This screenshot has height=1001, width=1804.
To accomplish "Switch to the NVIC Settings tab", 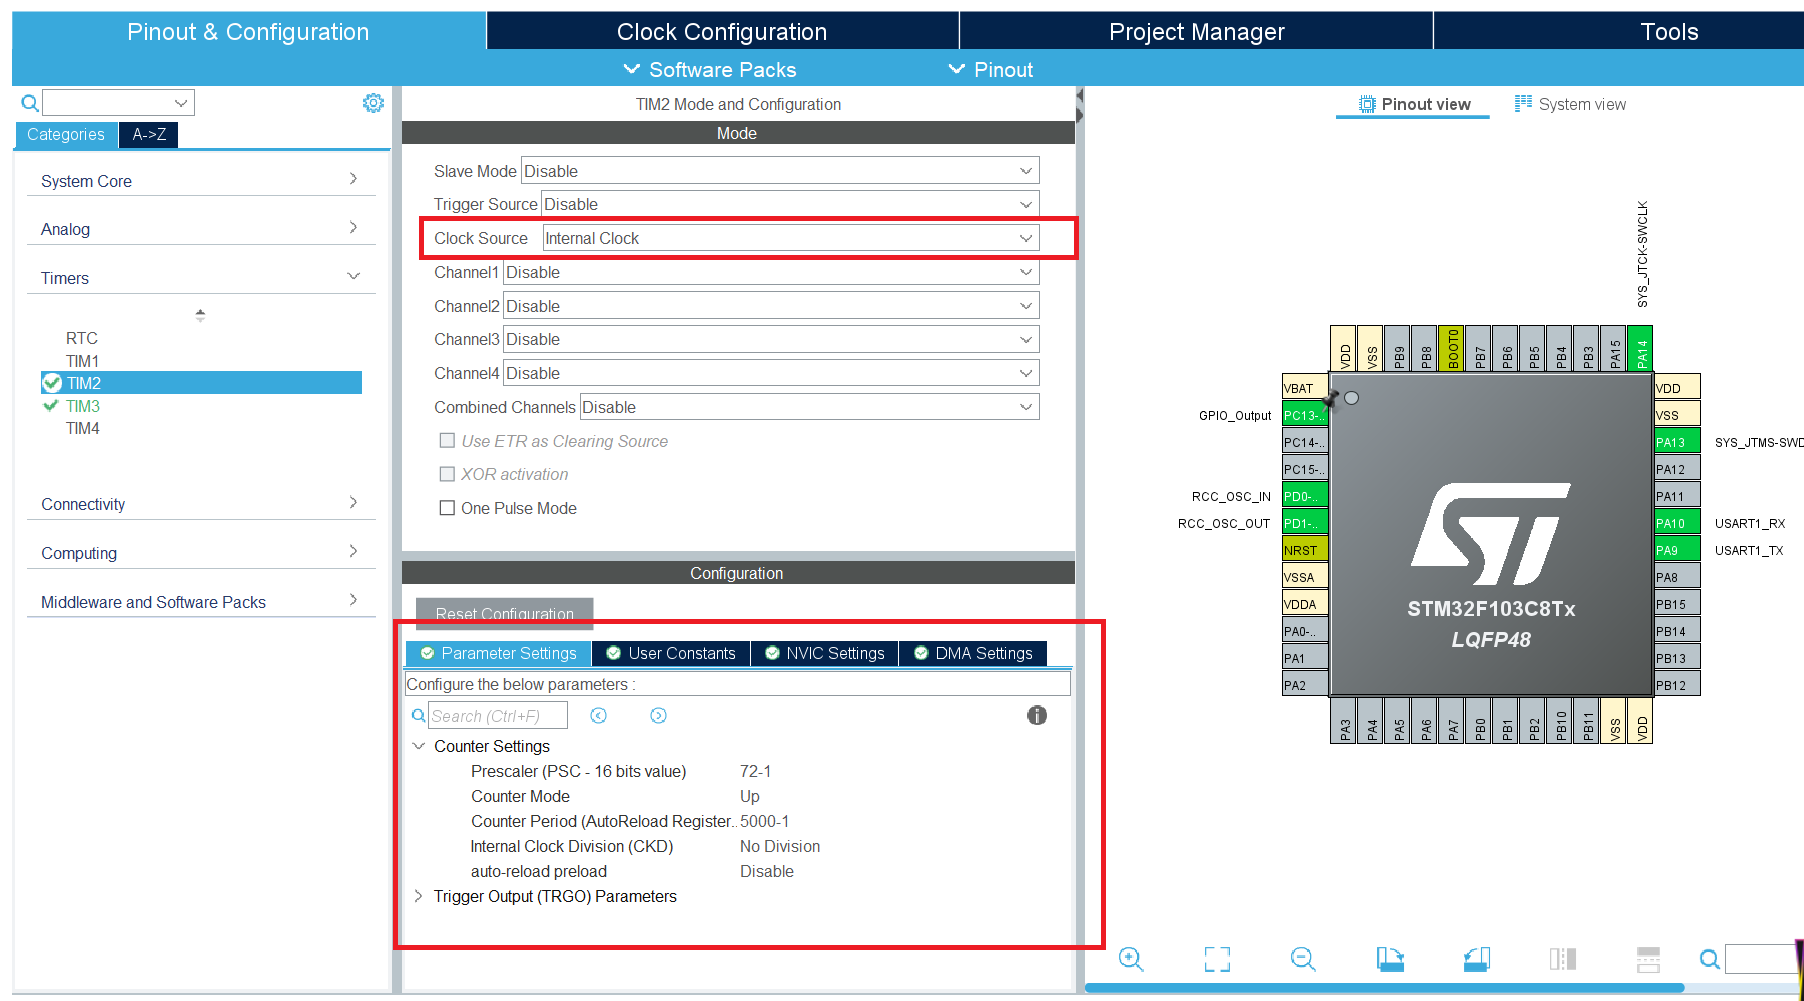I will click(x=825, y=653).
